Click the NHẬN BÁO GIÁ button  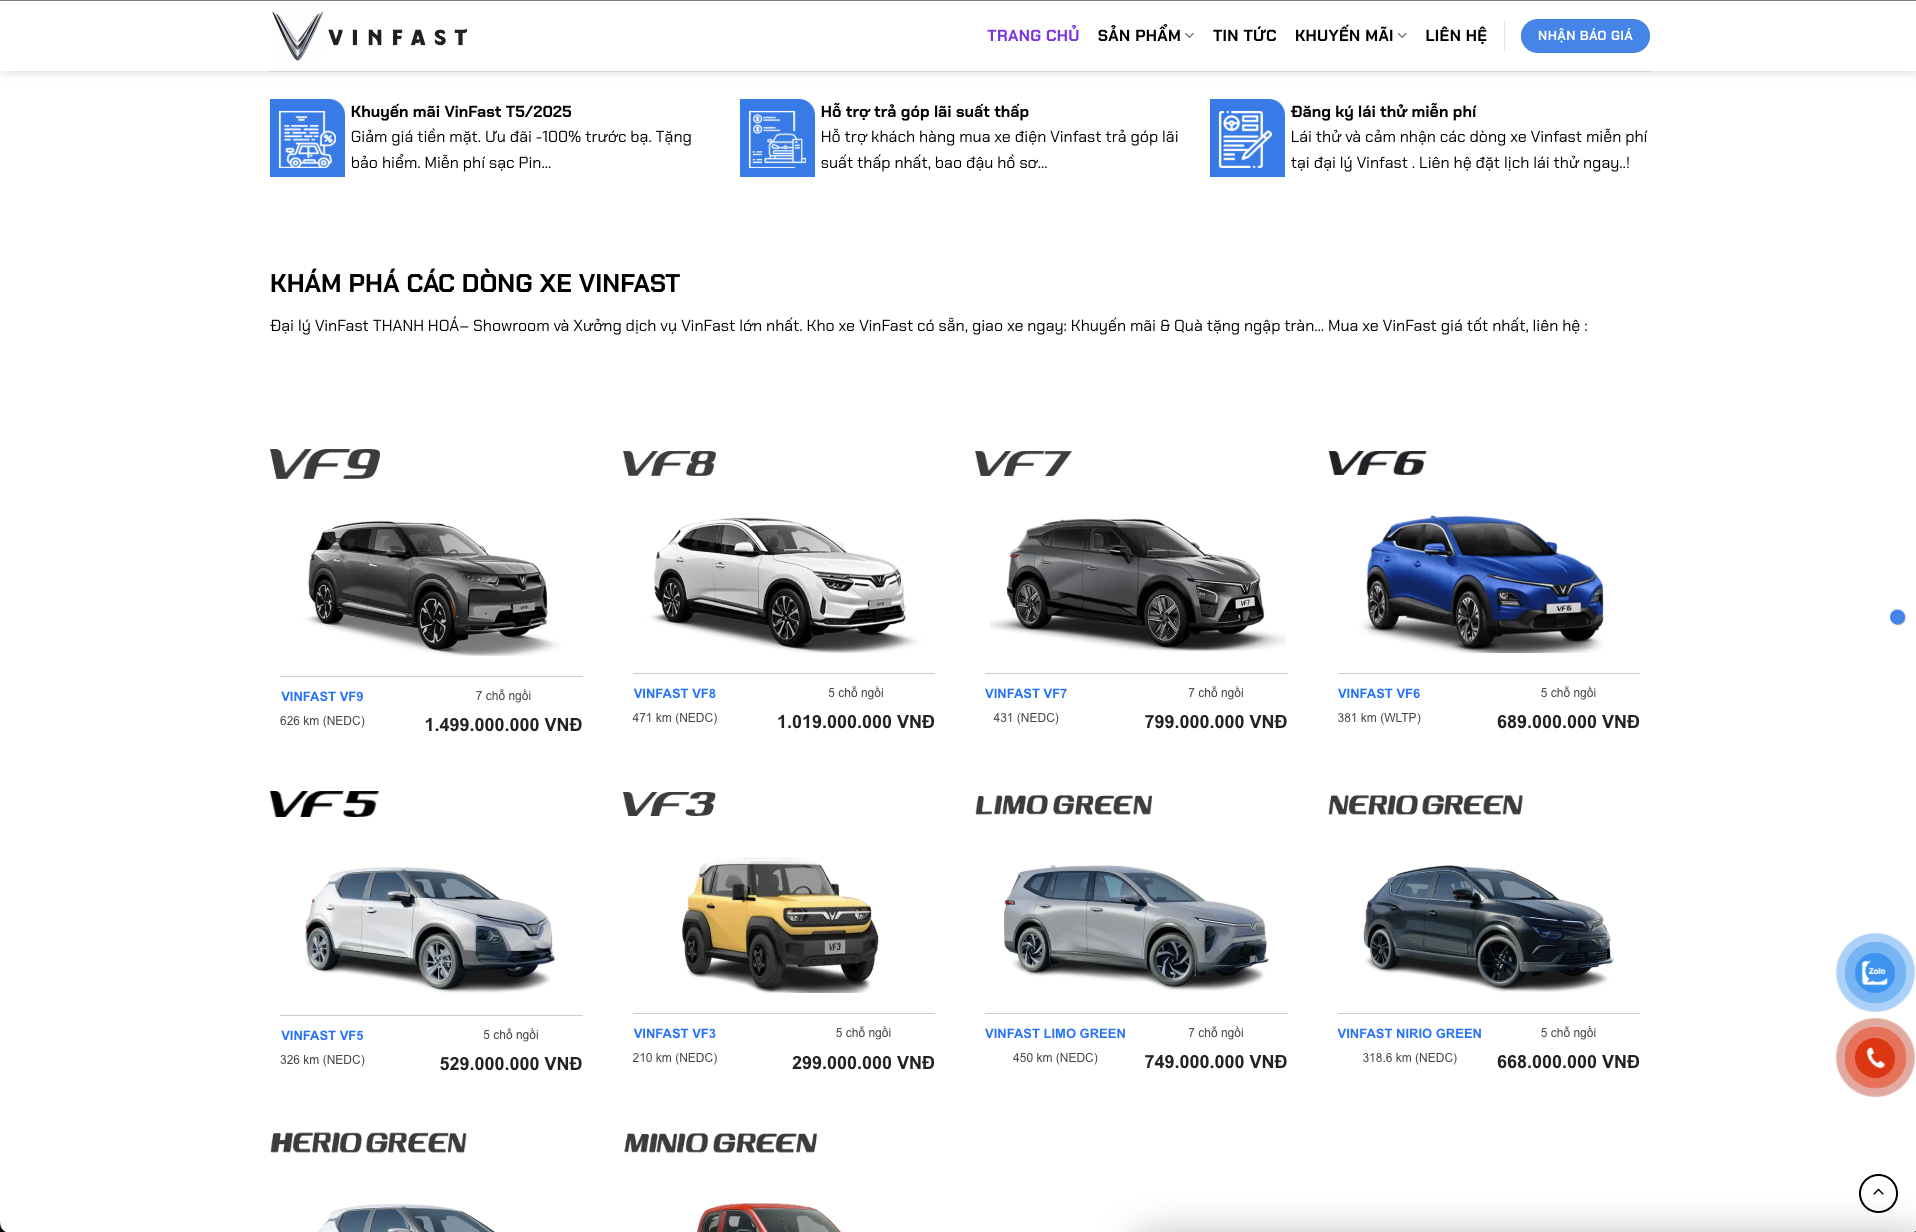tap(1584, 36)
